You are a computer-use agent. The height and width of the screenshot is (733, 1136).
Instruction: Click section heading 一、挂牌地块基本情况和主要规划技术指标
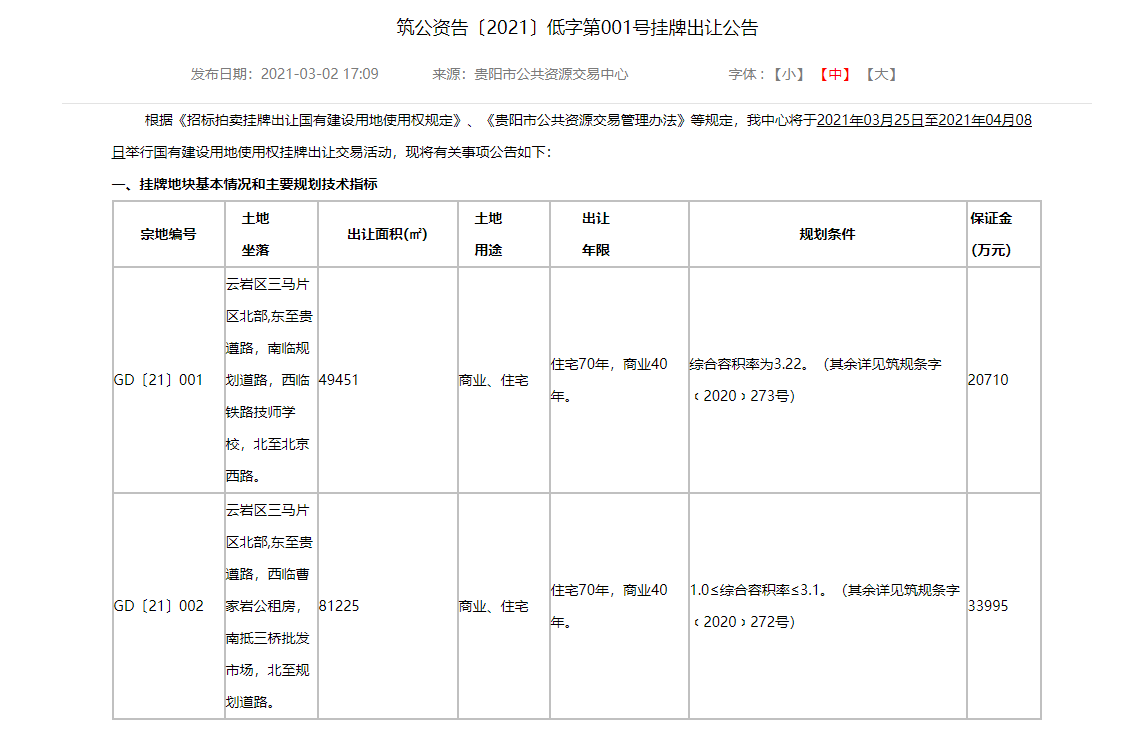click(245, 184)
